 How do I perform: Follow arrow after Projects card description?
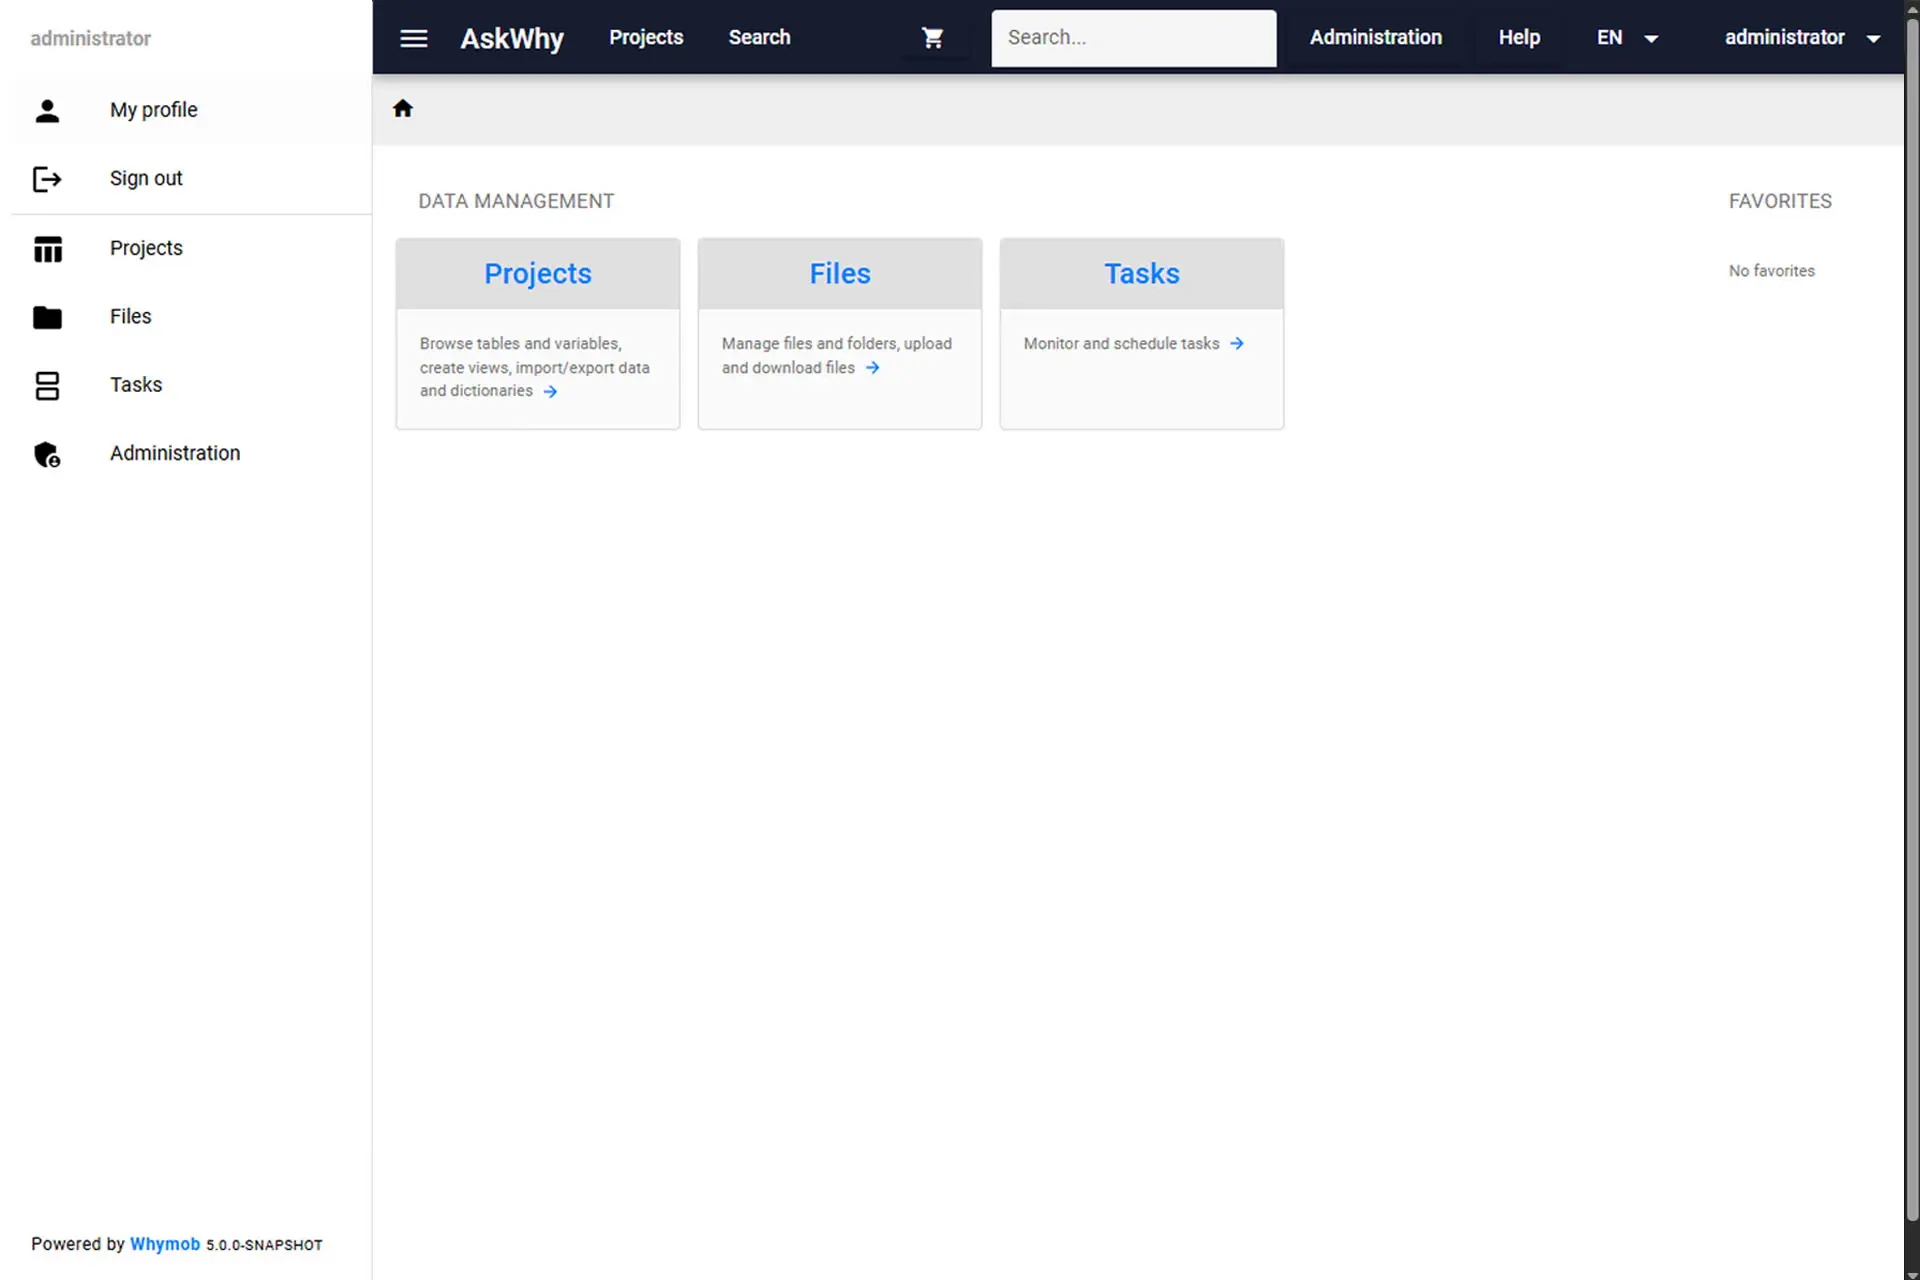(550, 392)
